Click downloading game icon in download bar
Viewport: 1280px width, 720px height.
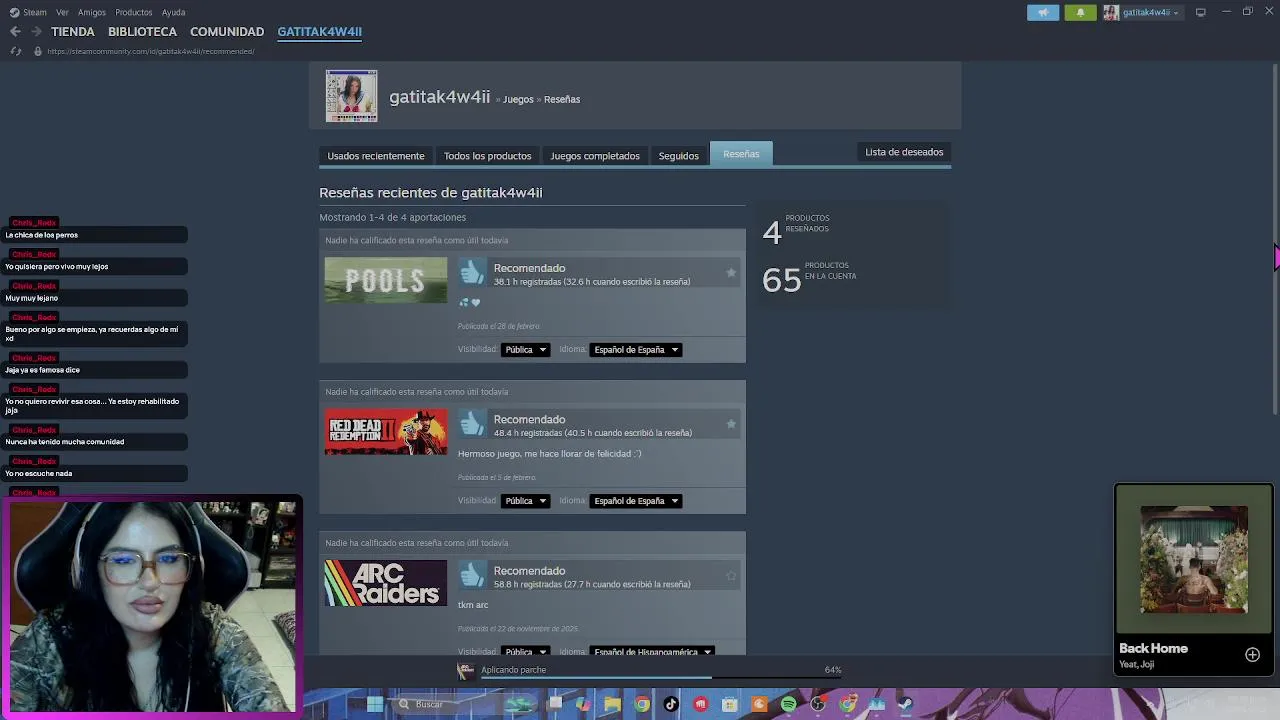[x=465, y=671]
